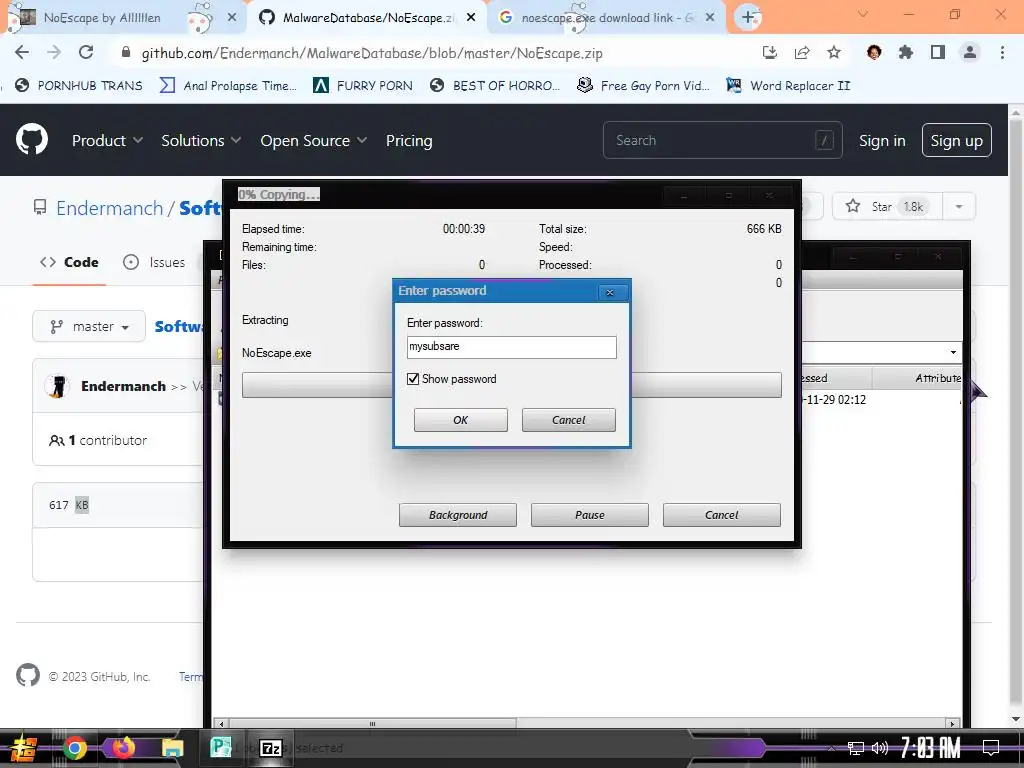Go back using the browser back arrow

tap(22, 52)
